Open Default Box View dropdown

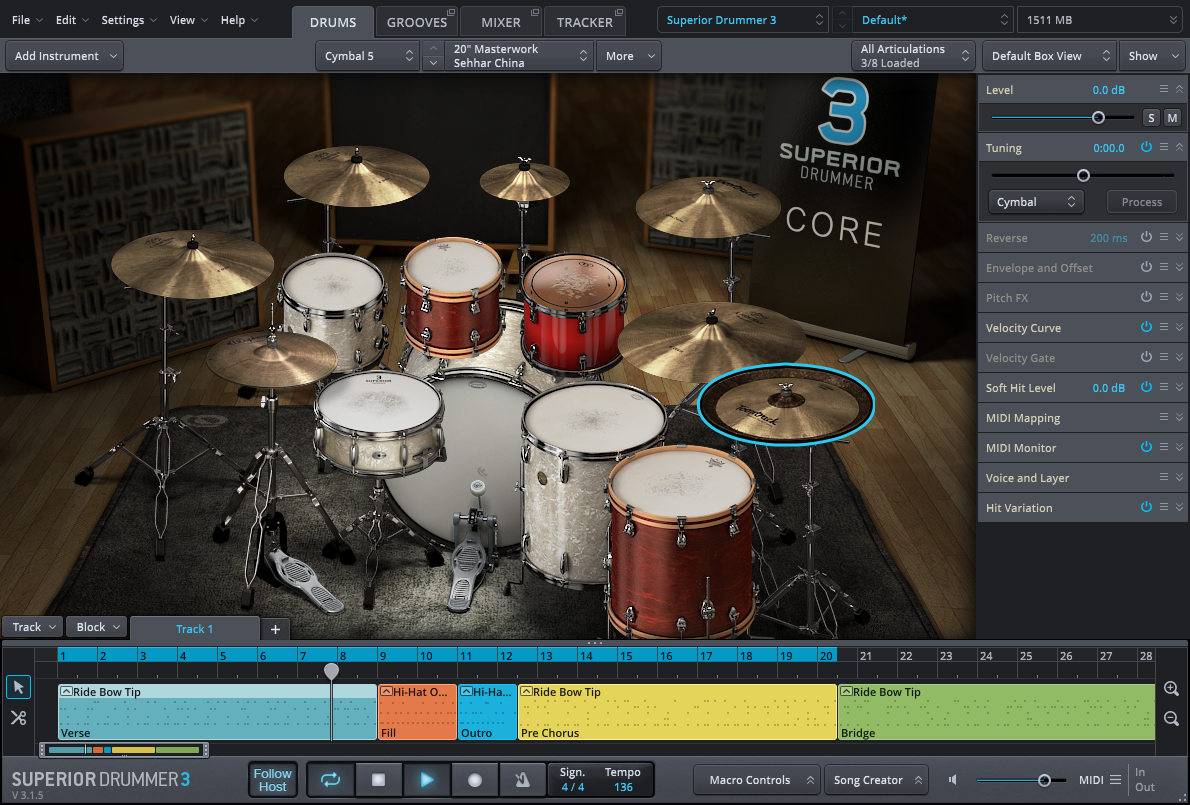1050,55
